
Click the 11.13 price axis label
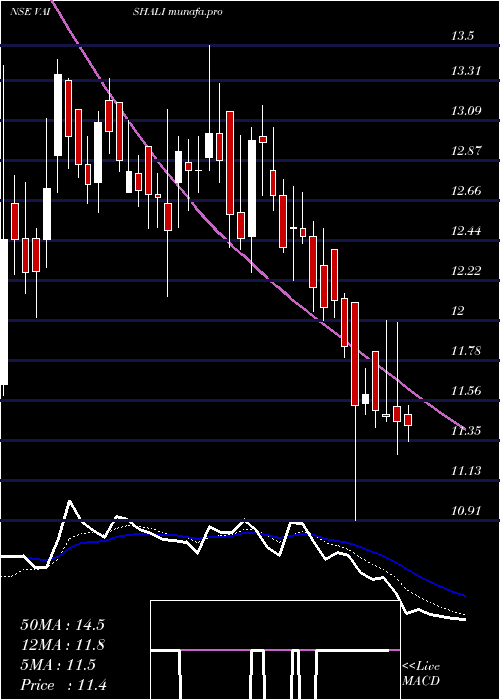[466, 471]
